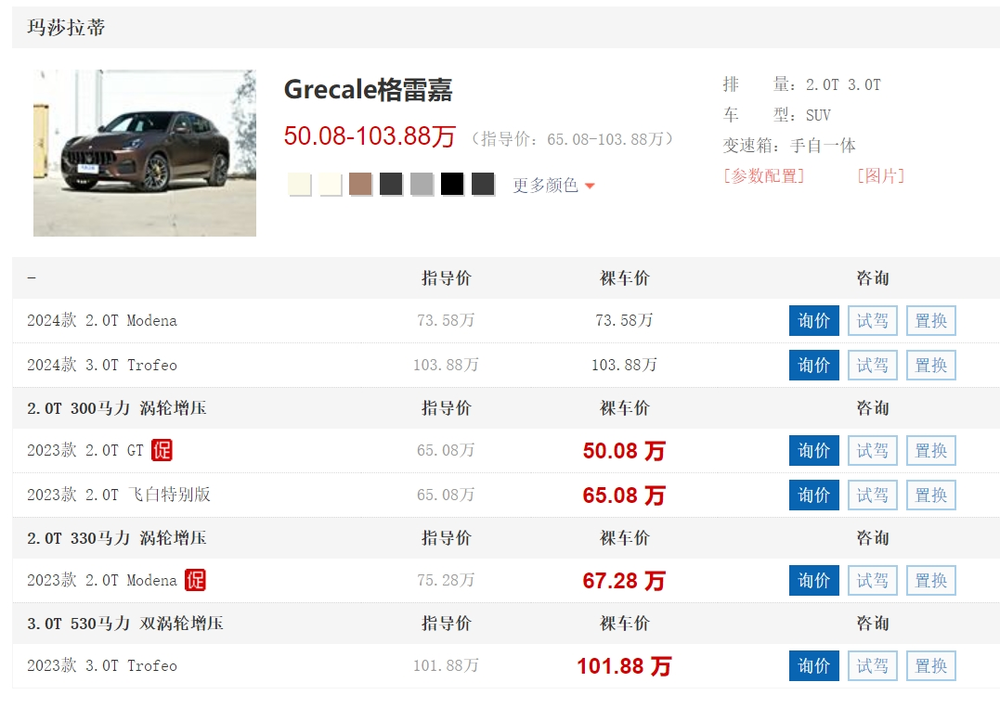Open the 2023款 2.0T Modena model name

coord(102,580)
